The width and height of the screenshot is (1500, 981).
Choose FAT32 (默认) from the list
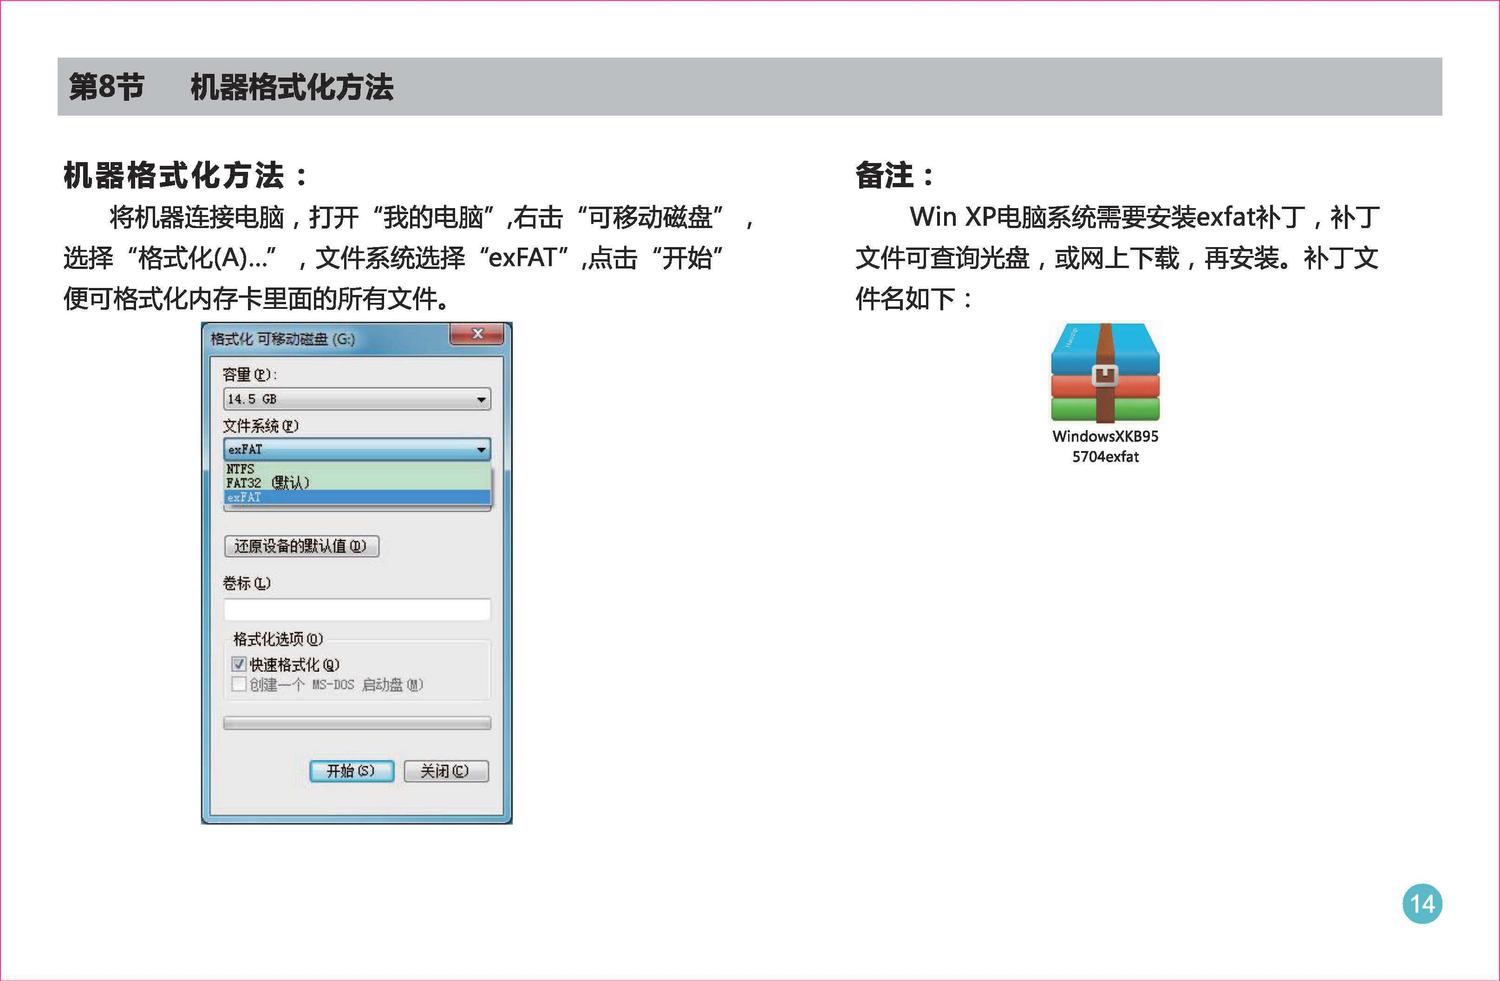357,483
